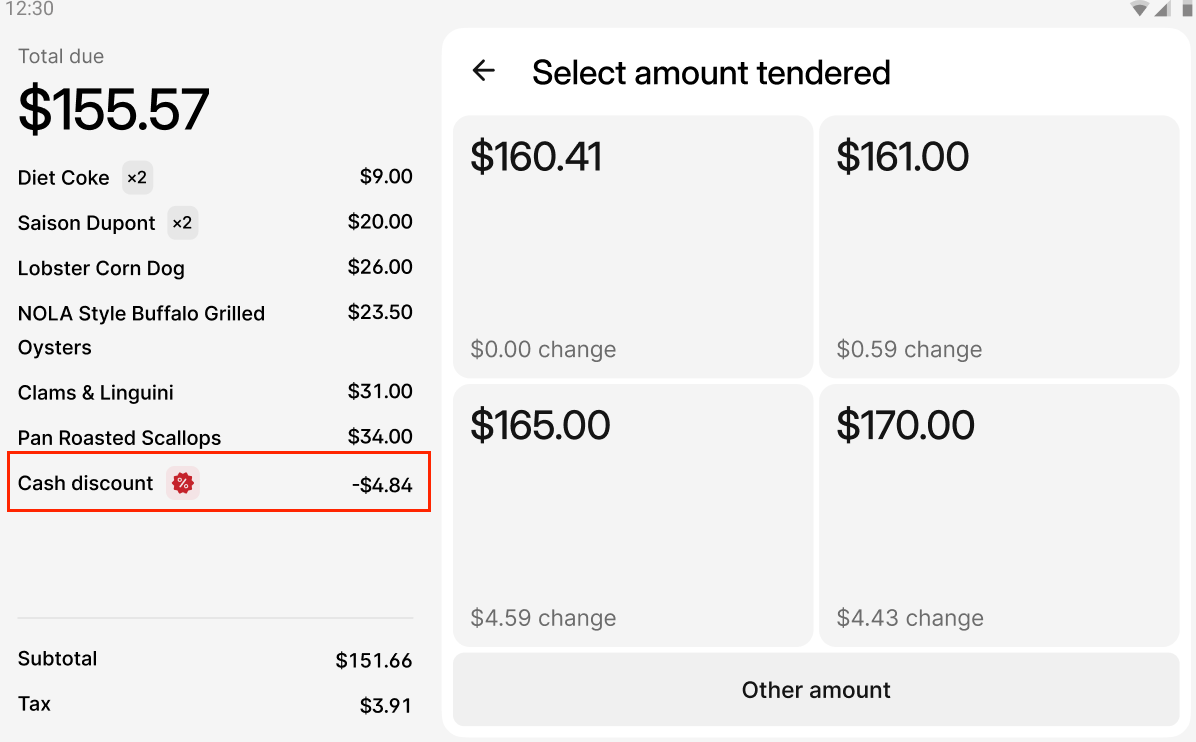Tap the Pan Roasted Scallops item
Screen dimensions: 1196x742
click(215, 437)
